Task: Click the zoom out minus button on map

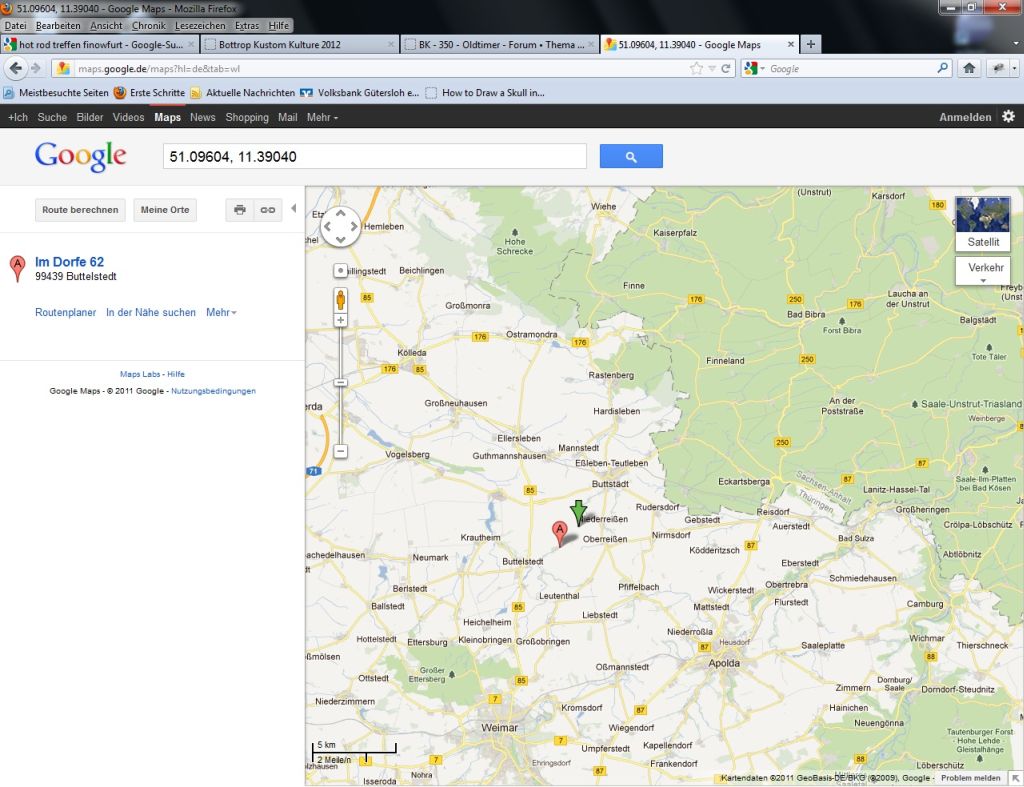Action: click(x=341, y=451)
